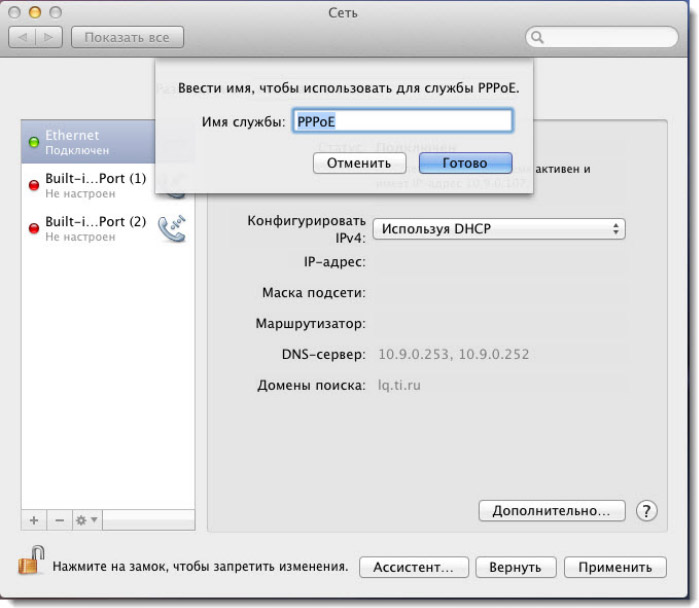Screen dimensions: 699x608
Task: Go forward with the right arrow button
Action: (49, 37)
